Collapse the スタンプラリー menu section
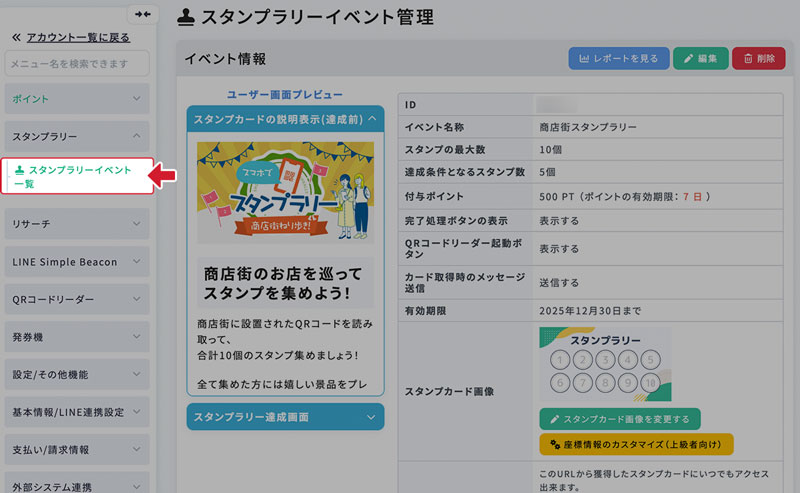Screen dimensions: 800x493 [x=77, y=136]
